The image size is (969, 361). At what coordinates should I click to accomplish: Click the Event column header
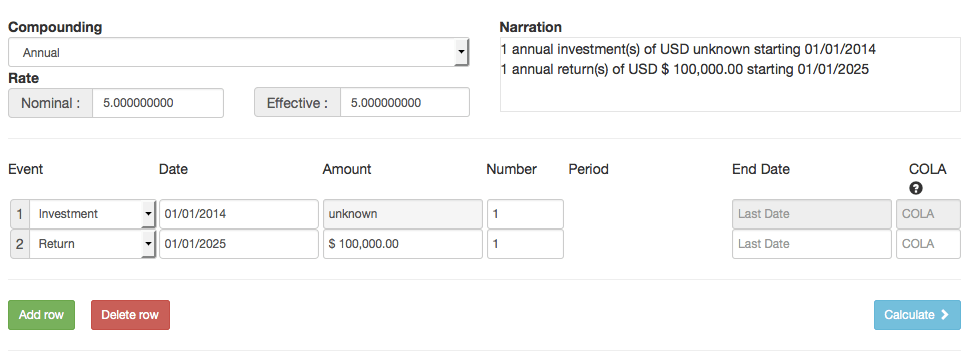pos(25,169)
